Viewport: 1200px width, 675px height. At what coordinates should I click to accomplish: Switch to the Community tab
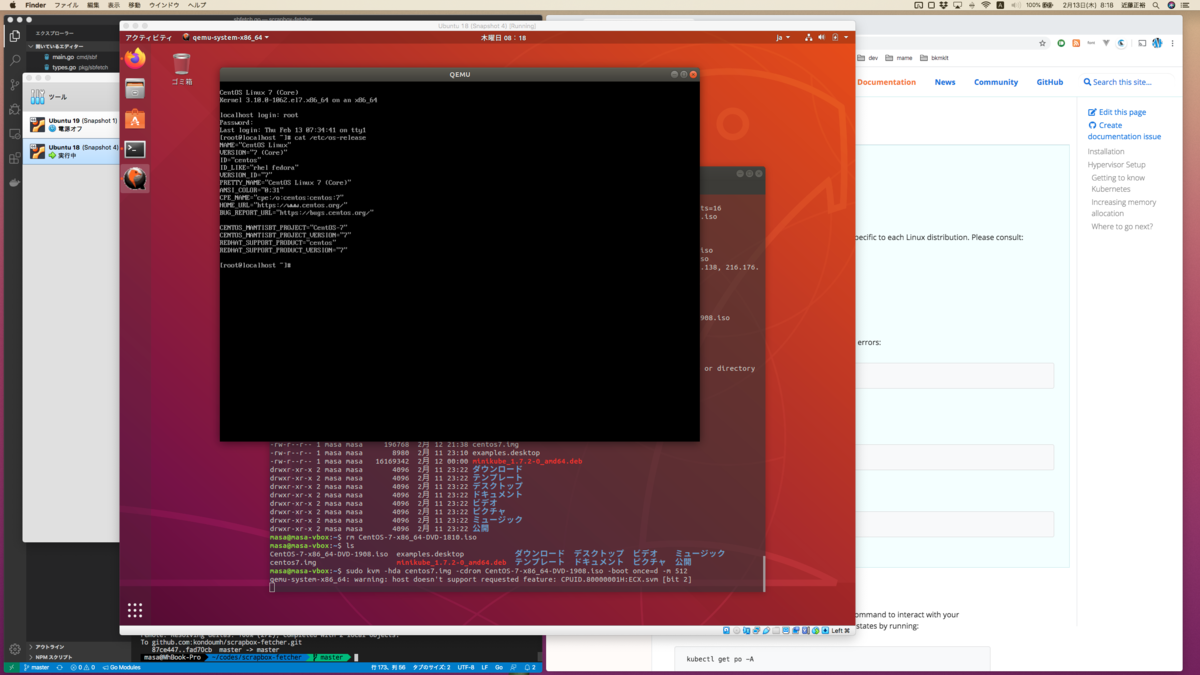click(995, 82)
